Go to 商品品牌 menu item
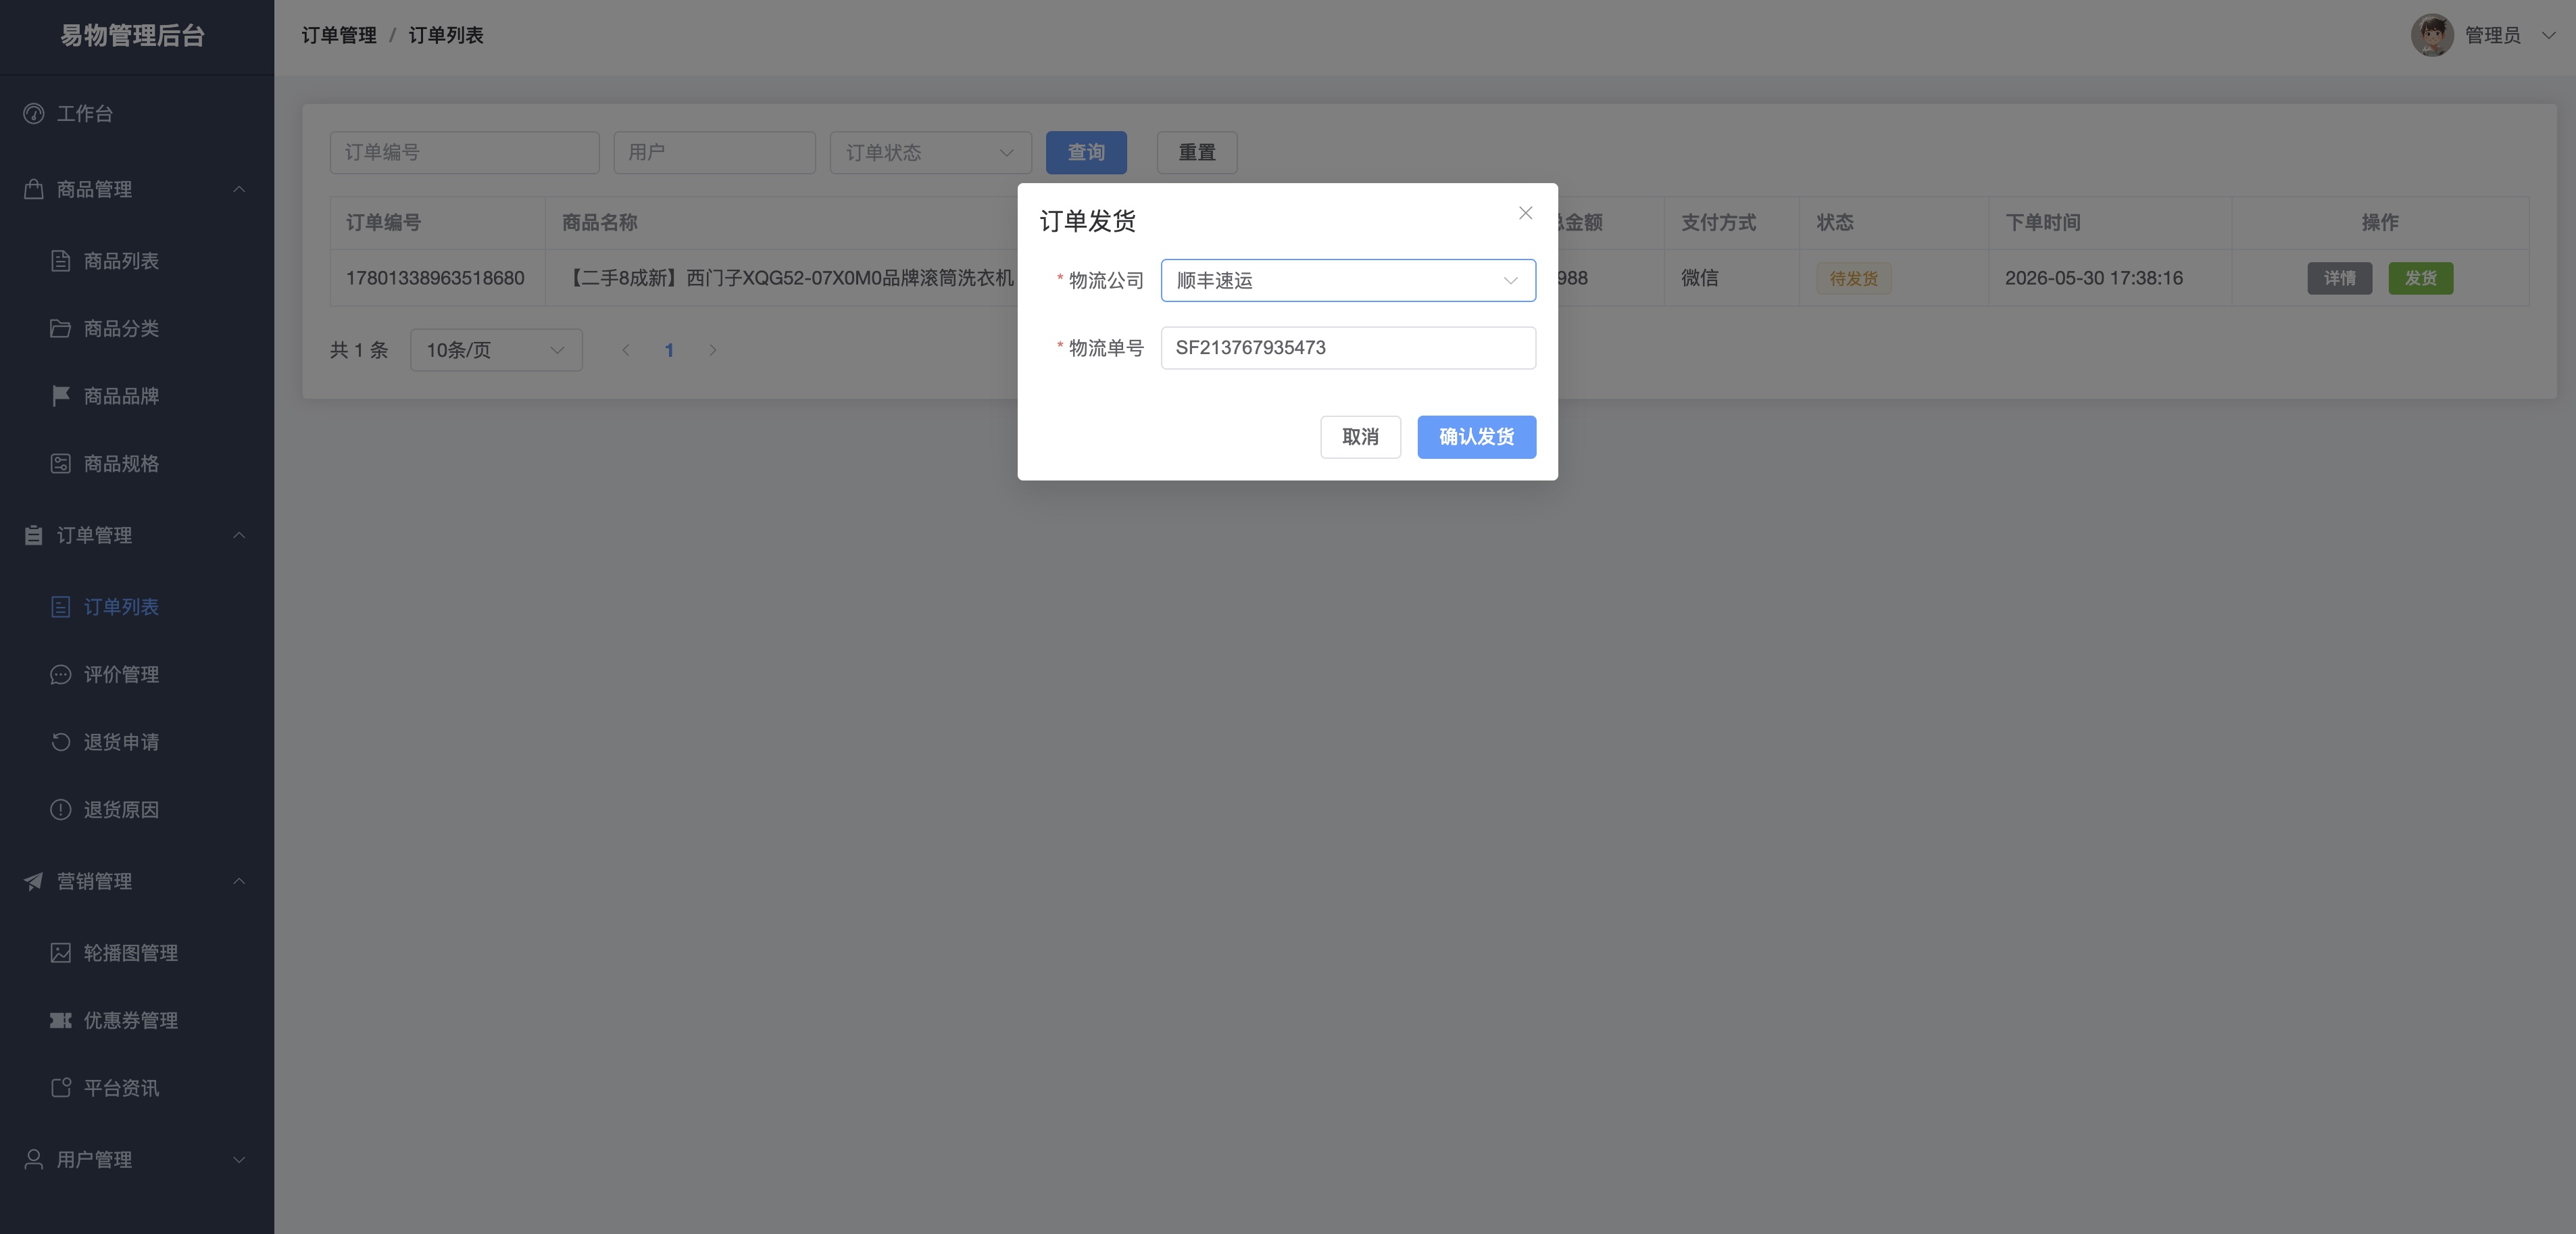This screenshot has width=2576, height=1234. point(137,396)
